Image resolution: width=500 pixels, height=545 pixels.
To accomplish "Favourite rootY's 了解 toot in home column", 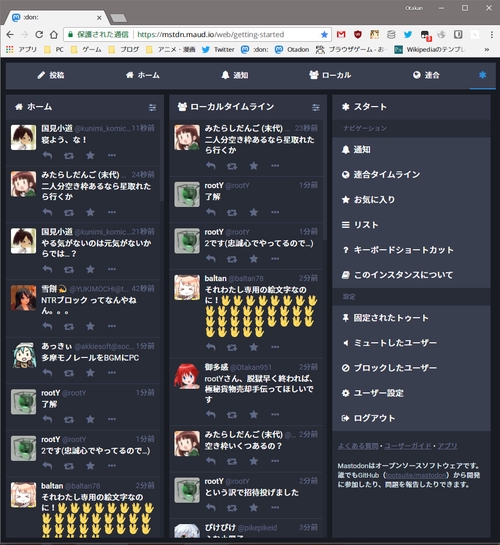I will (90, 419).
